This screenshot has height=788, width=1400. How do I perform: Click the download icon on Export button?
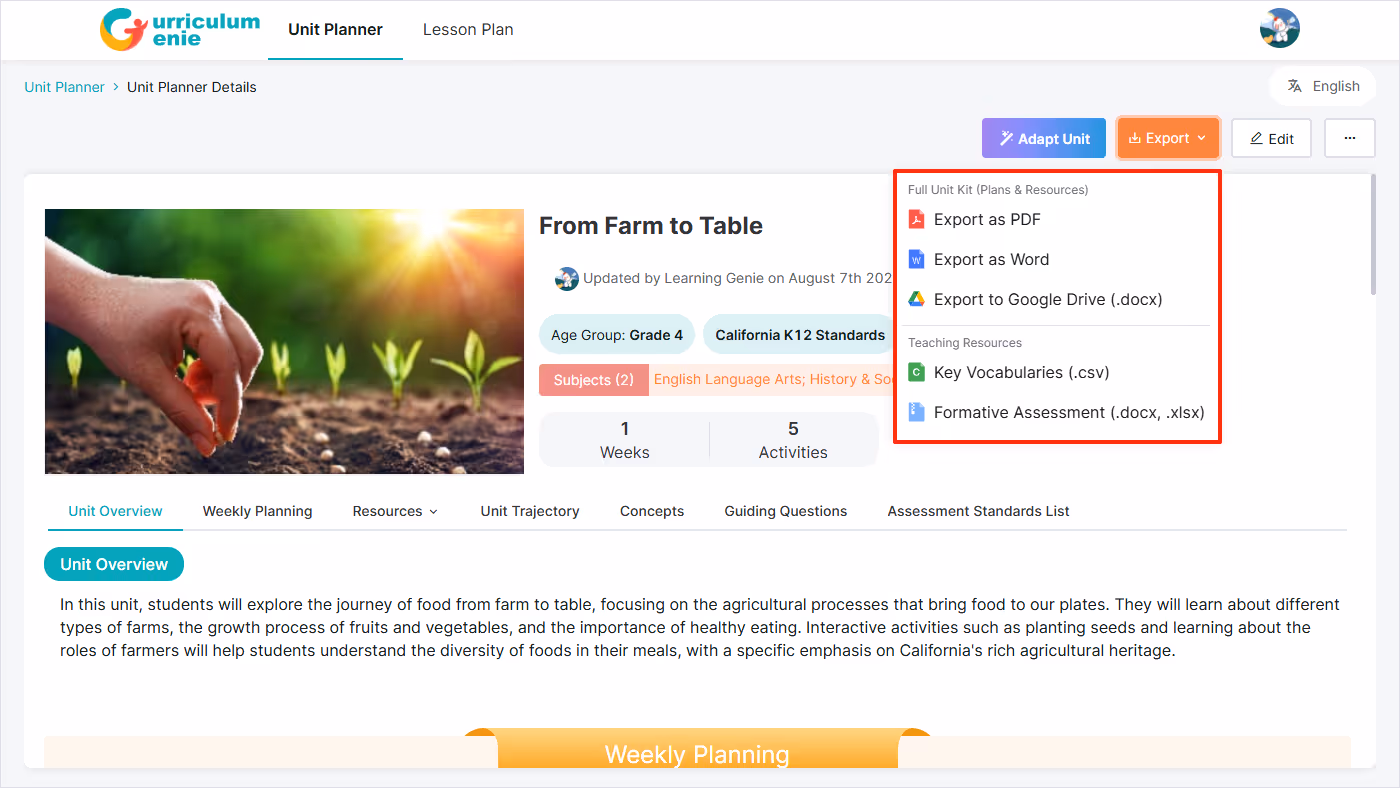click(x=1134, y=139)
